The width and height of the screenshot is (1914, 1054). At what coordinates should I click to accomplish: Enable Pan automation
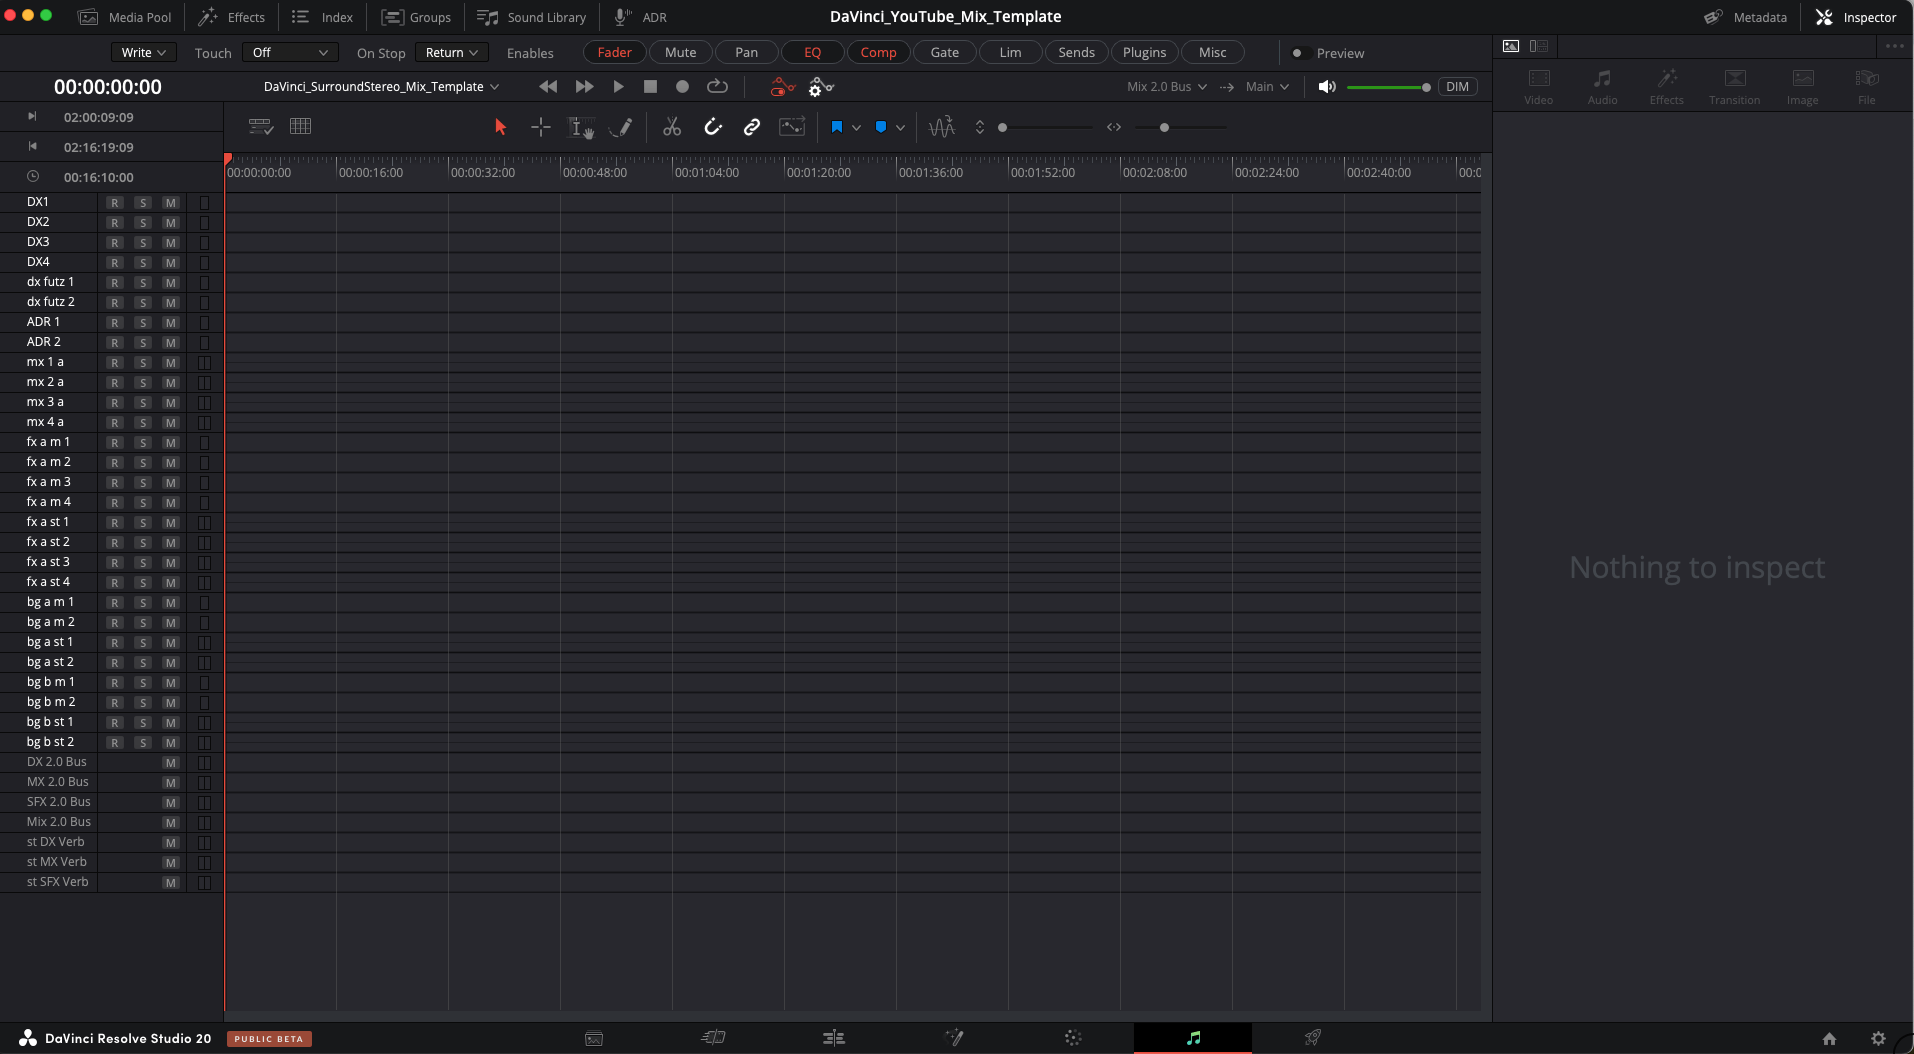click(x=746, y=53)
